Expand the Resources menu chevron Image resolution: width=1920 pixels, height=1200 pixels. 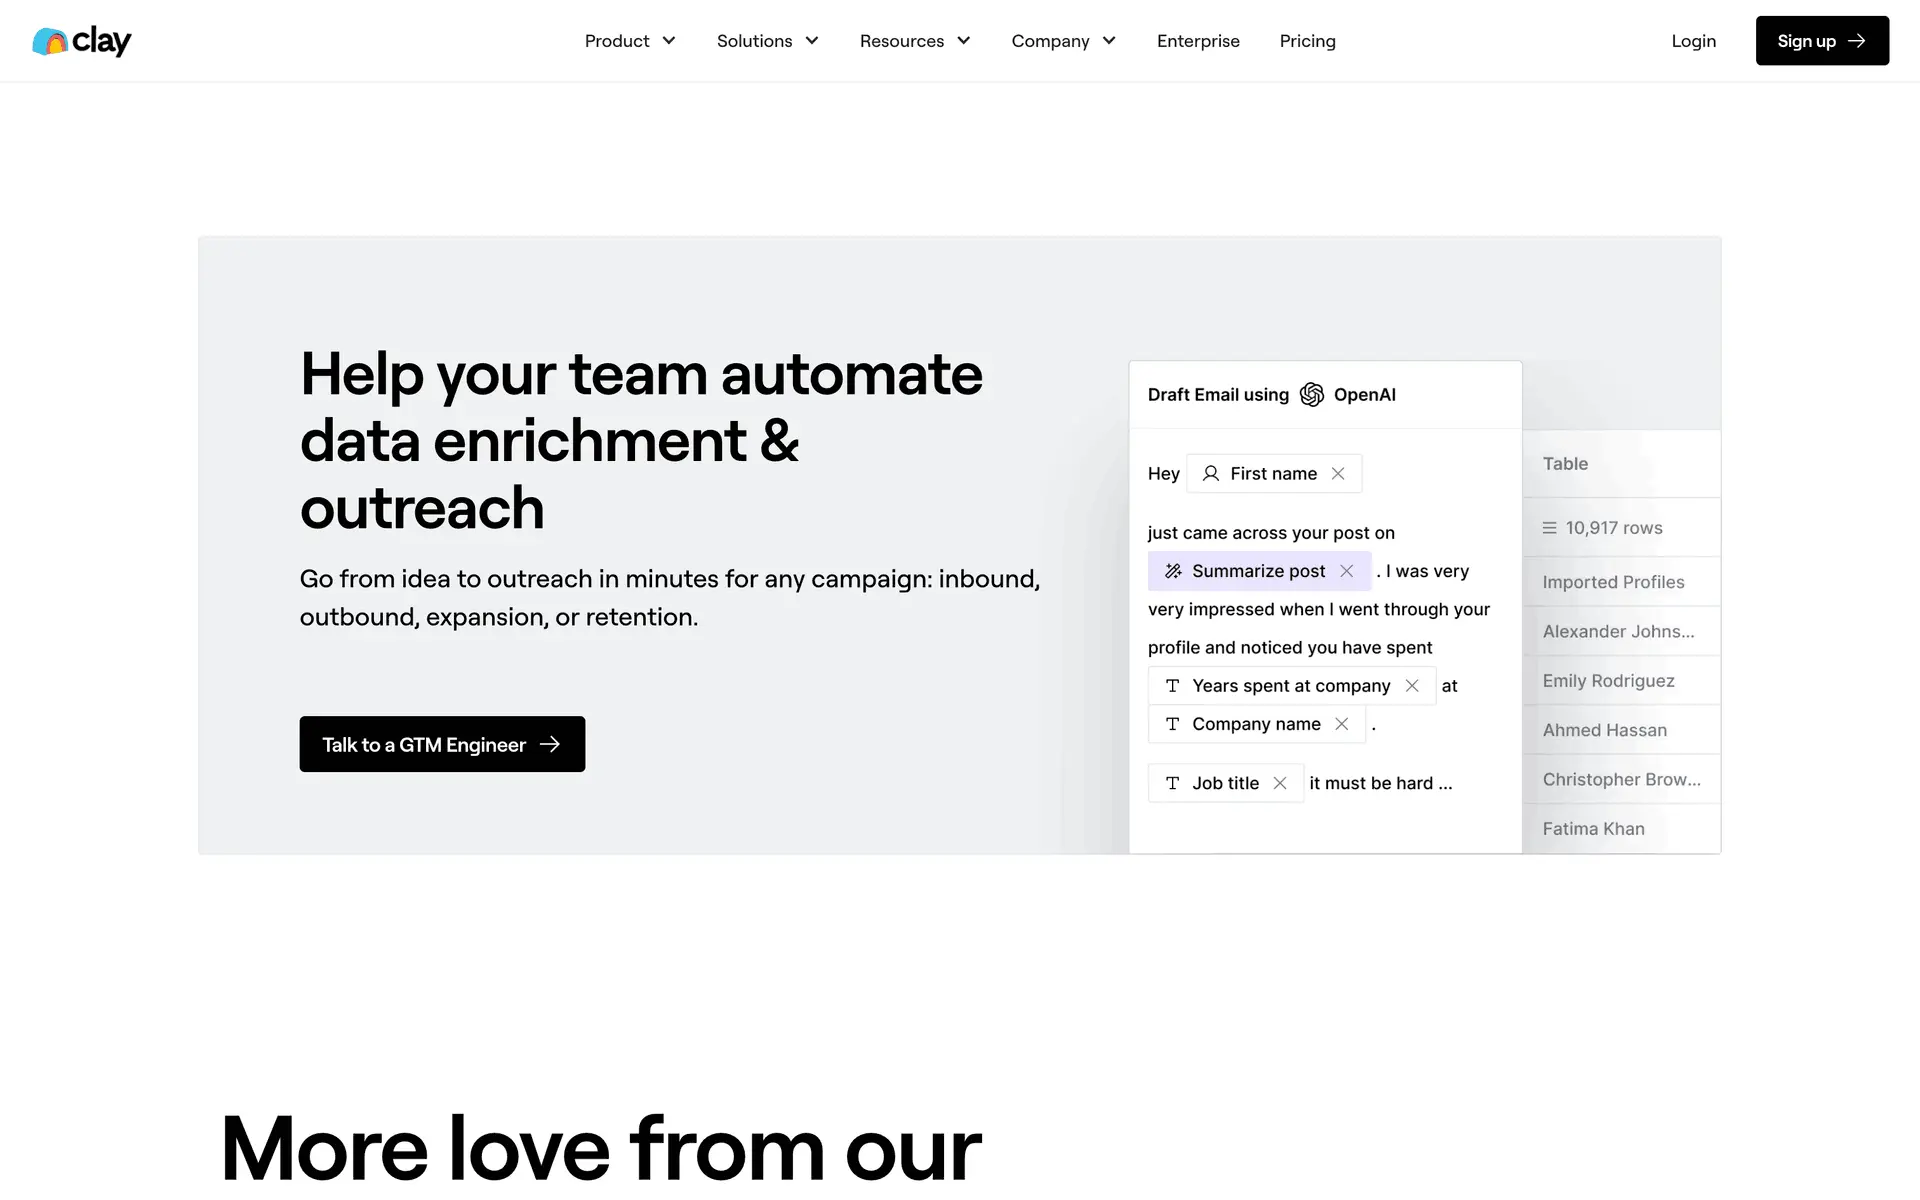click(x=963, y=41)
